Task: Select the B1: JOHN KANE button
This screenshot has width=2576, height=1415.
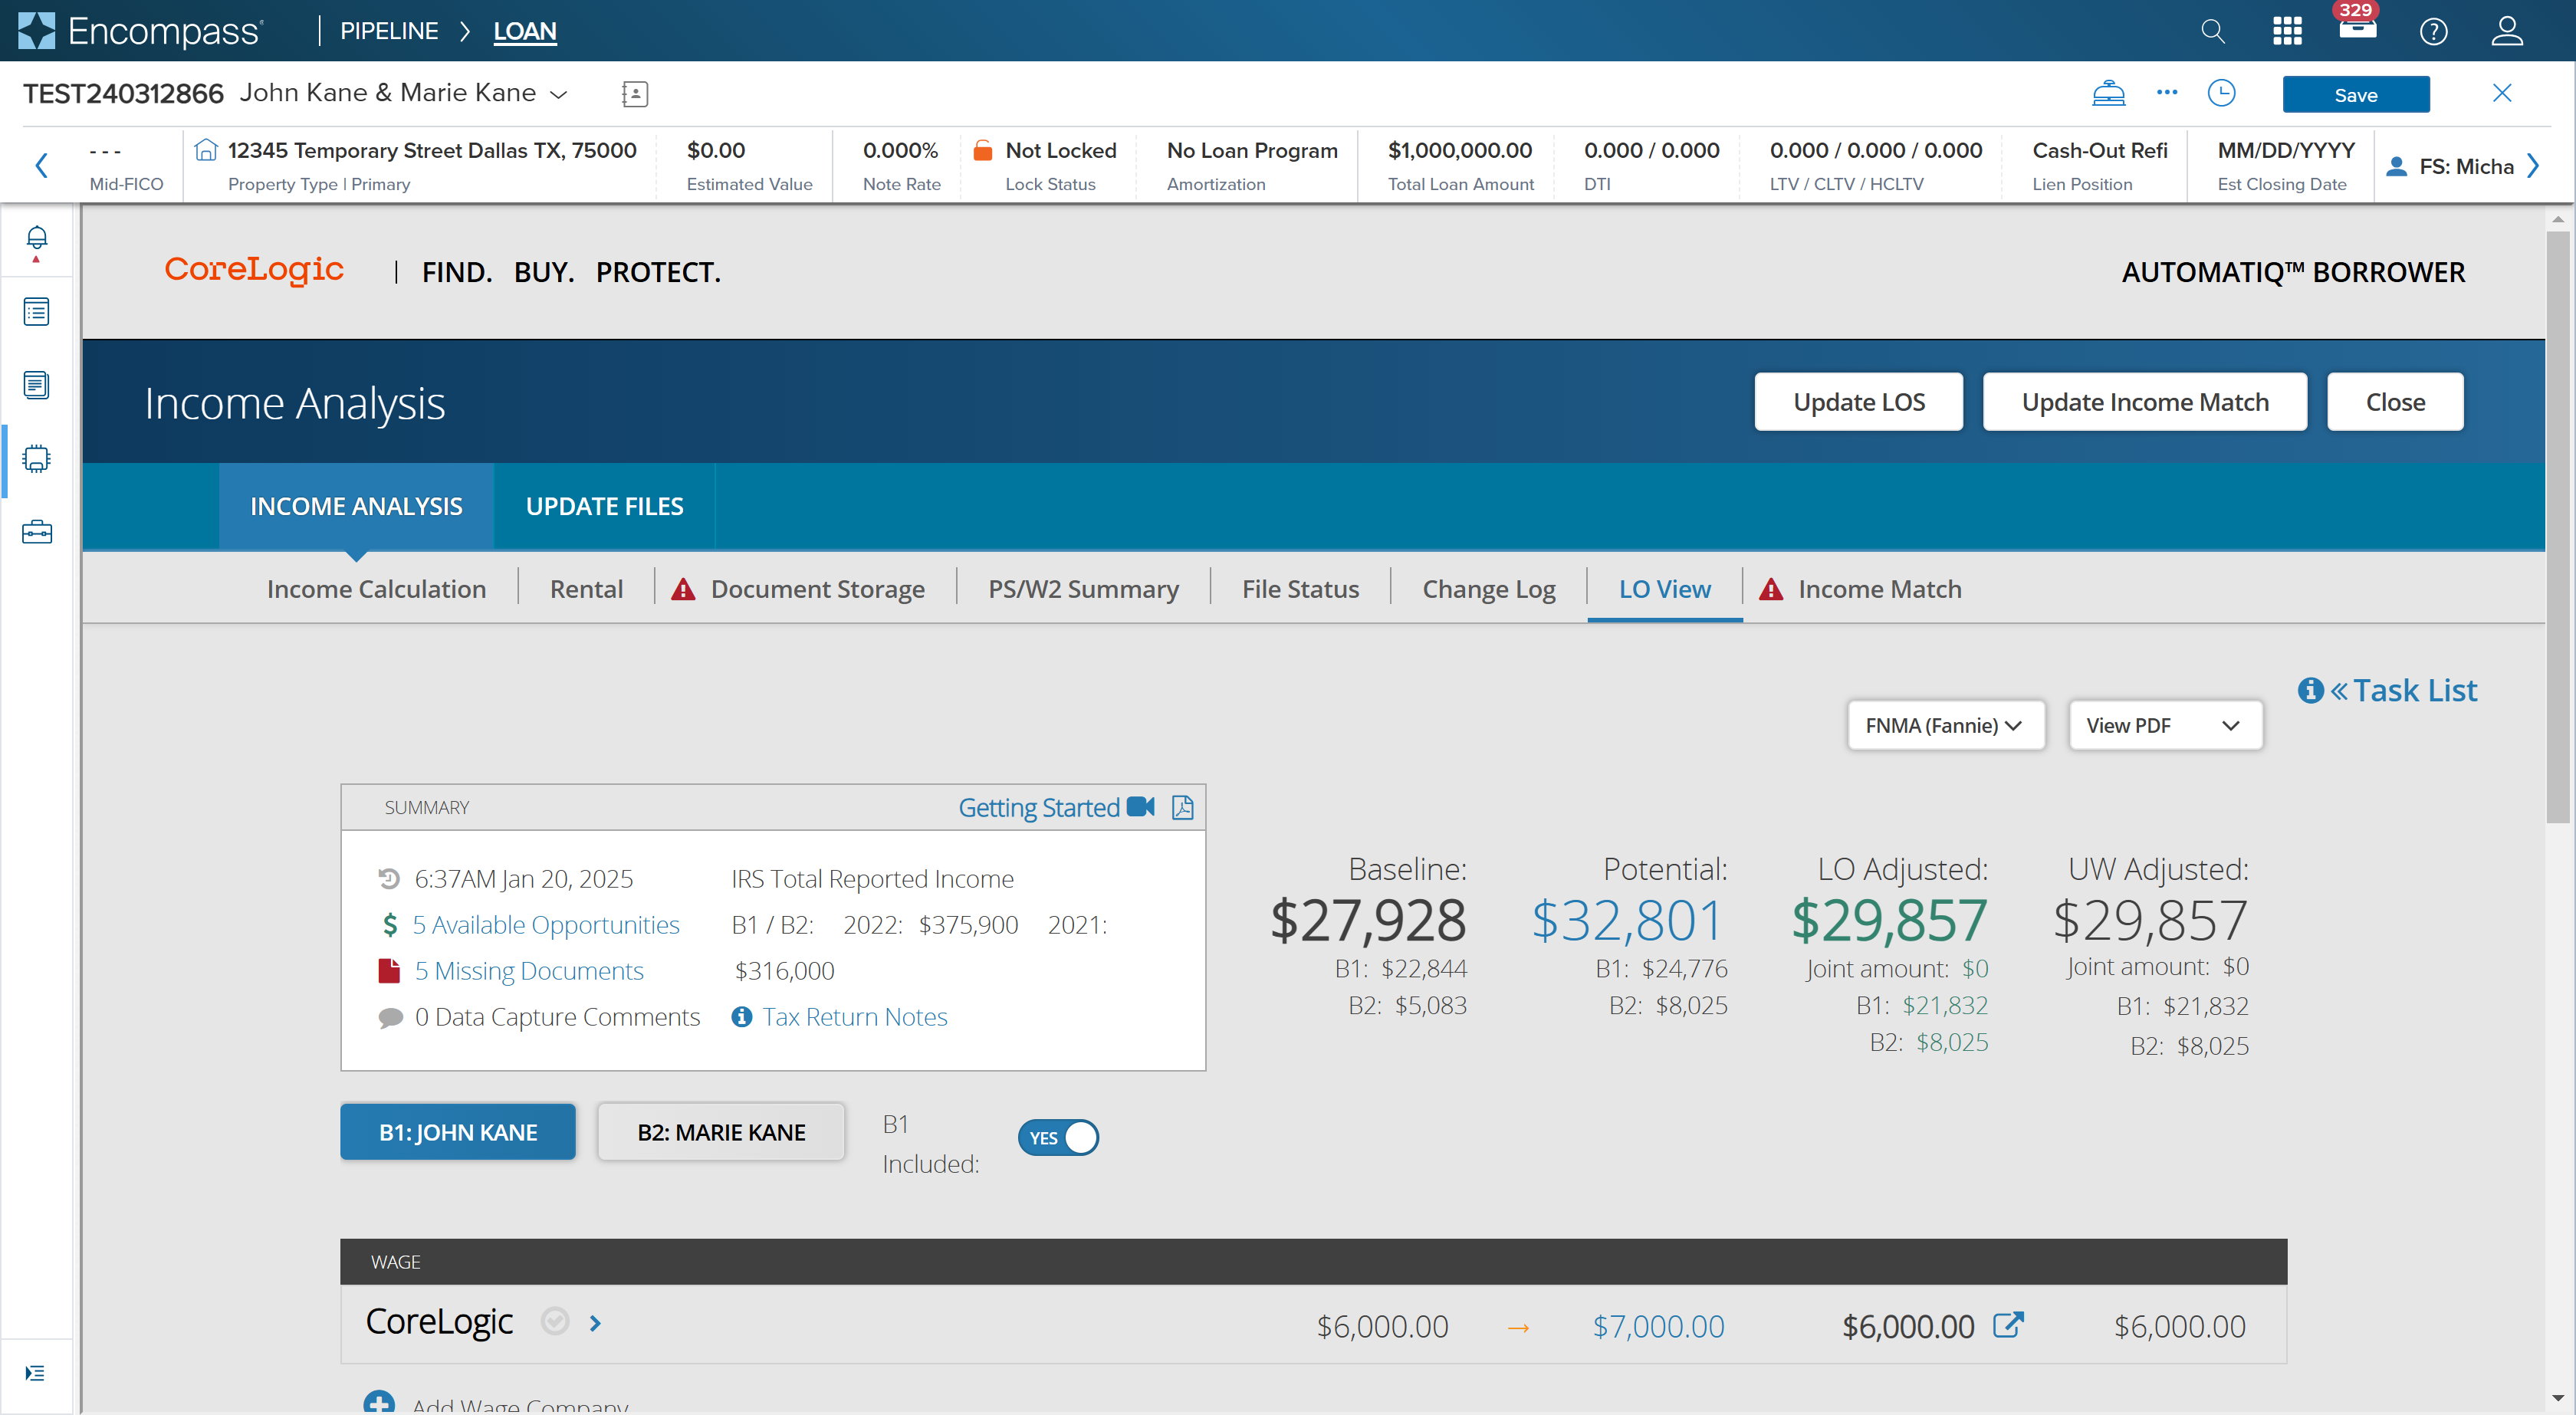Action: (x=458, y=1131)
